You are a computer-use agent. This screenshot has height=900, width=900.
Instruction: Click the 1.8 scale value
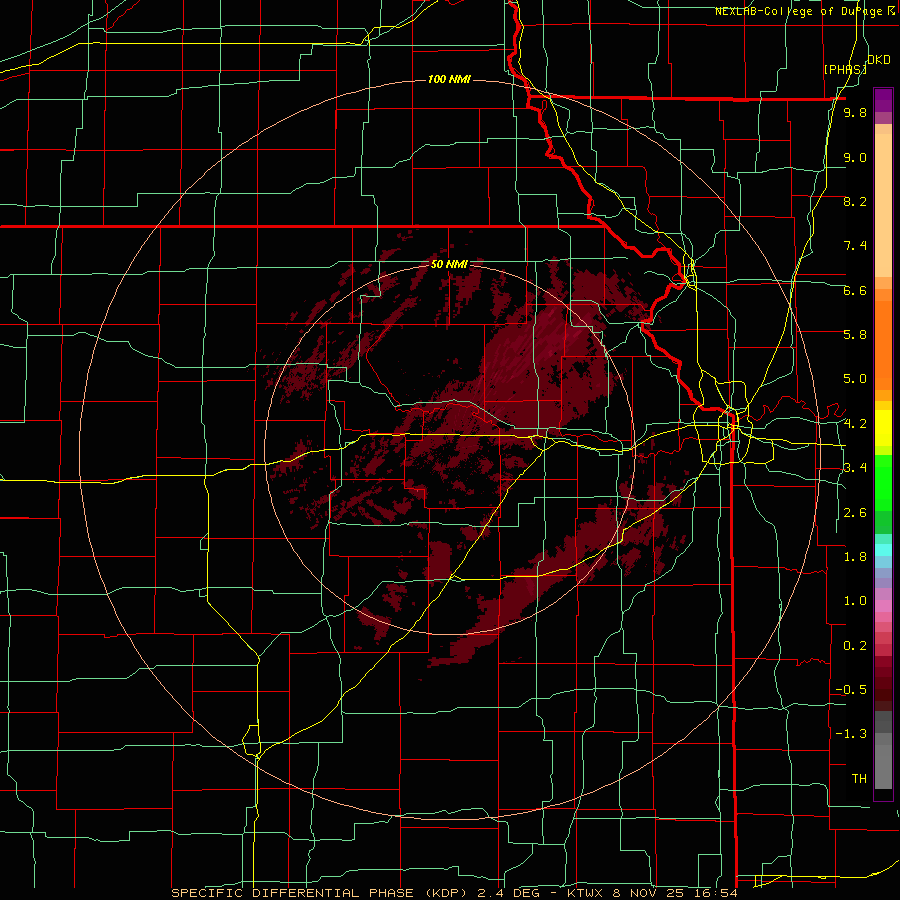point(855,557)
